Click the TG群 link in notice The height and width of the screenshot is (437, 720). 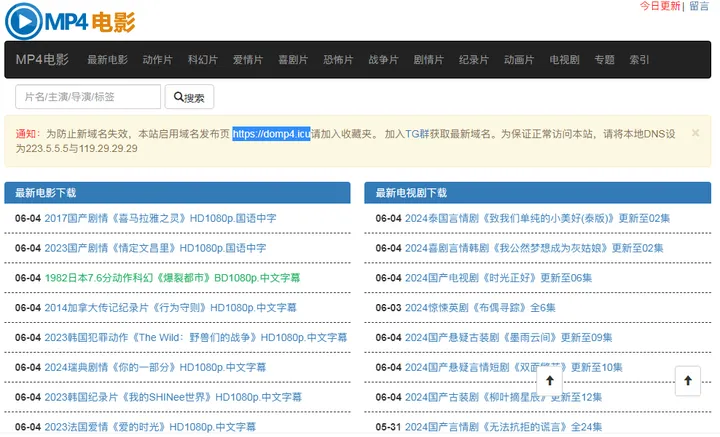point(417,134)
